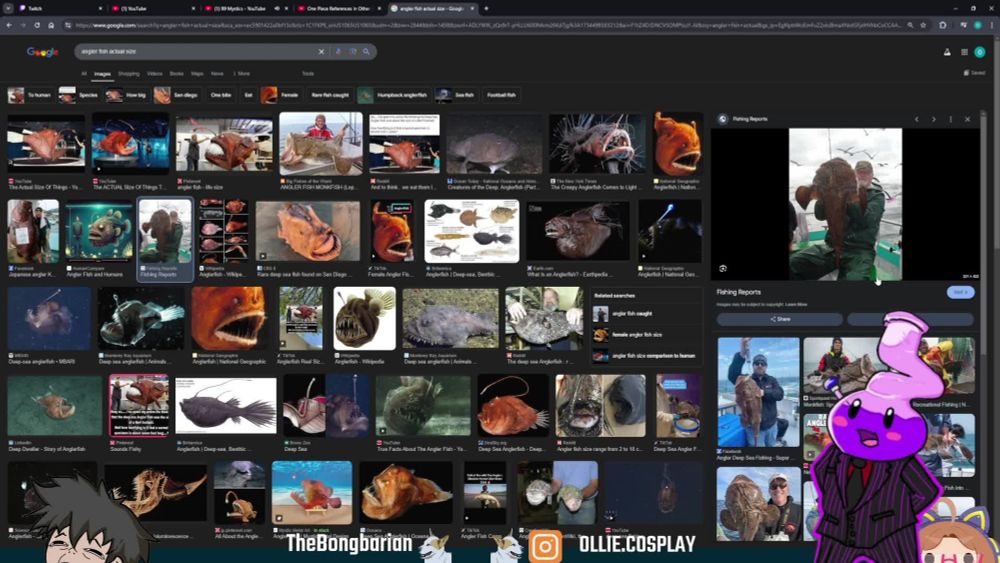
Task: Expand the More search categories menu
Action: pyautogui.click(x=242, y=74)
